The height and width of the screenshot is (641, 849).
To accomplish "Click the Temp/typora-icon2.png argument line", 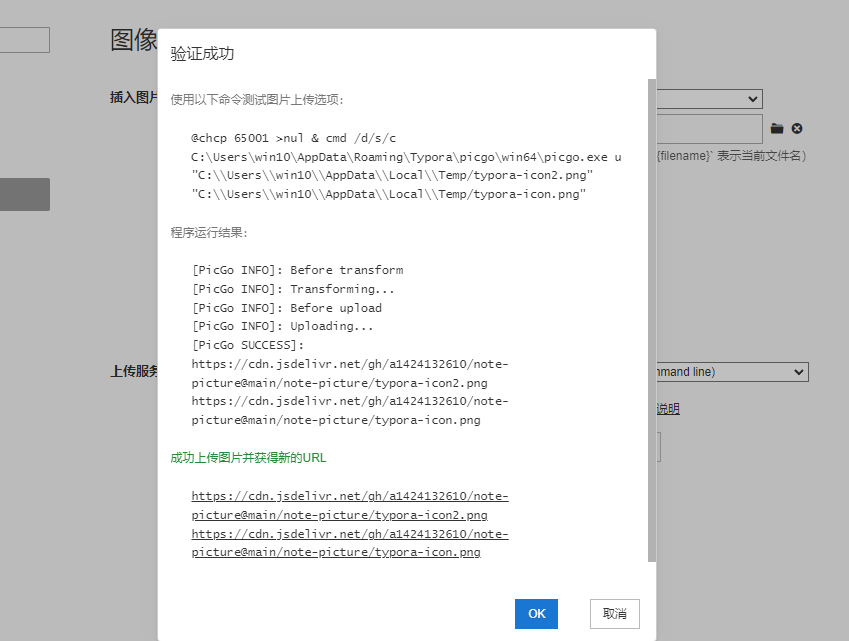I will [392, 175].
